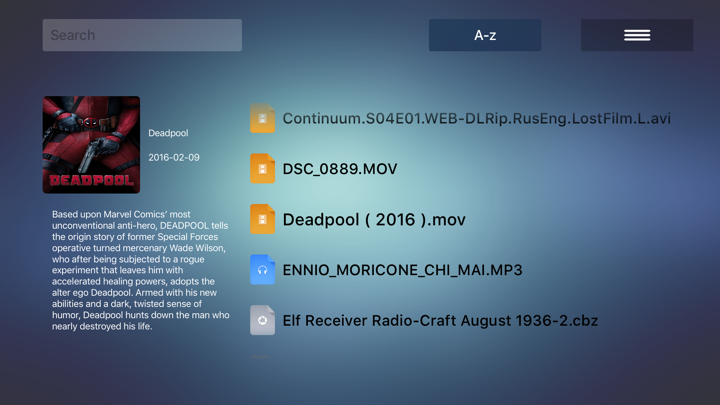Click the Deadpool title label beside poster
This screenshot has width=720, height=405.
(x=168, y=133)
